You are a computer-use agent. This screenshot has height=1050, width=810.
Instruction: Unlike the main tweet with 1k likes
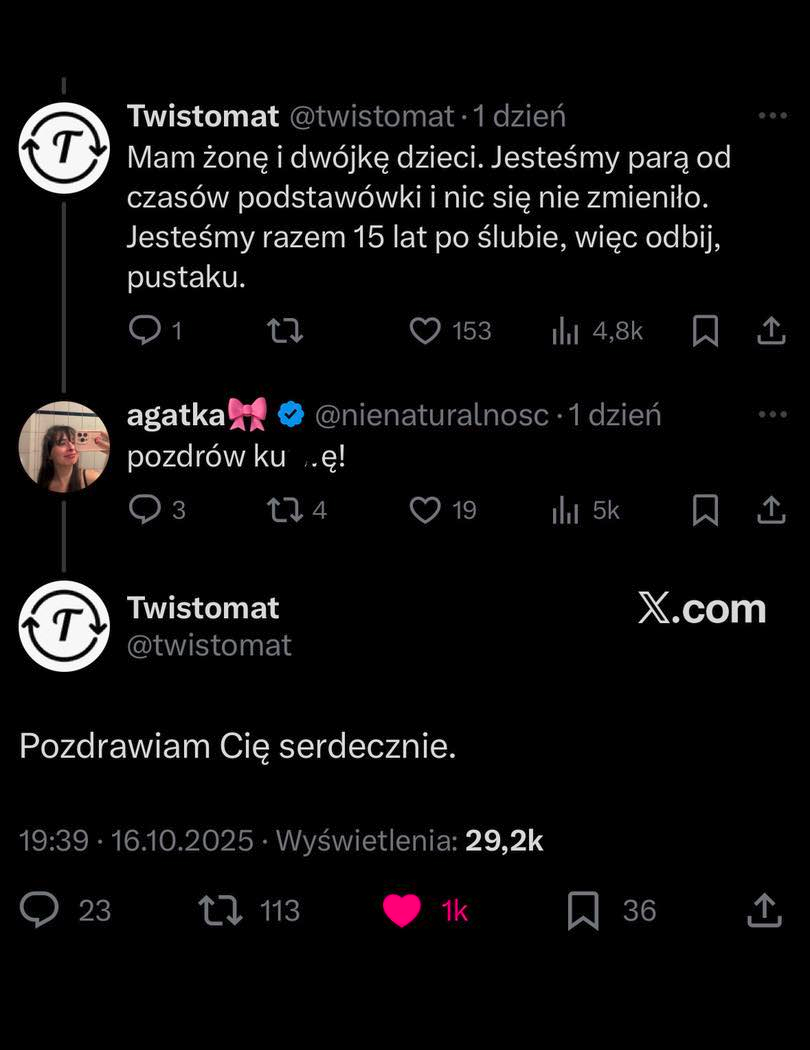[402, 910]
